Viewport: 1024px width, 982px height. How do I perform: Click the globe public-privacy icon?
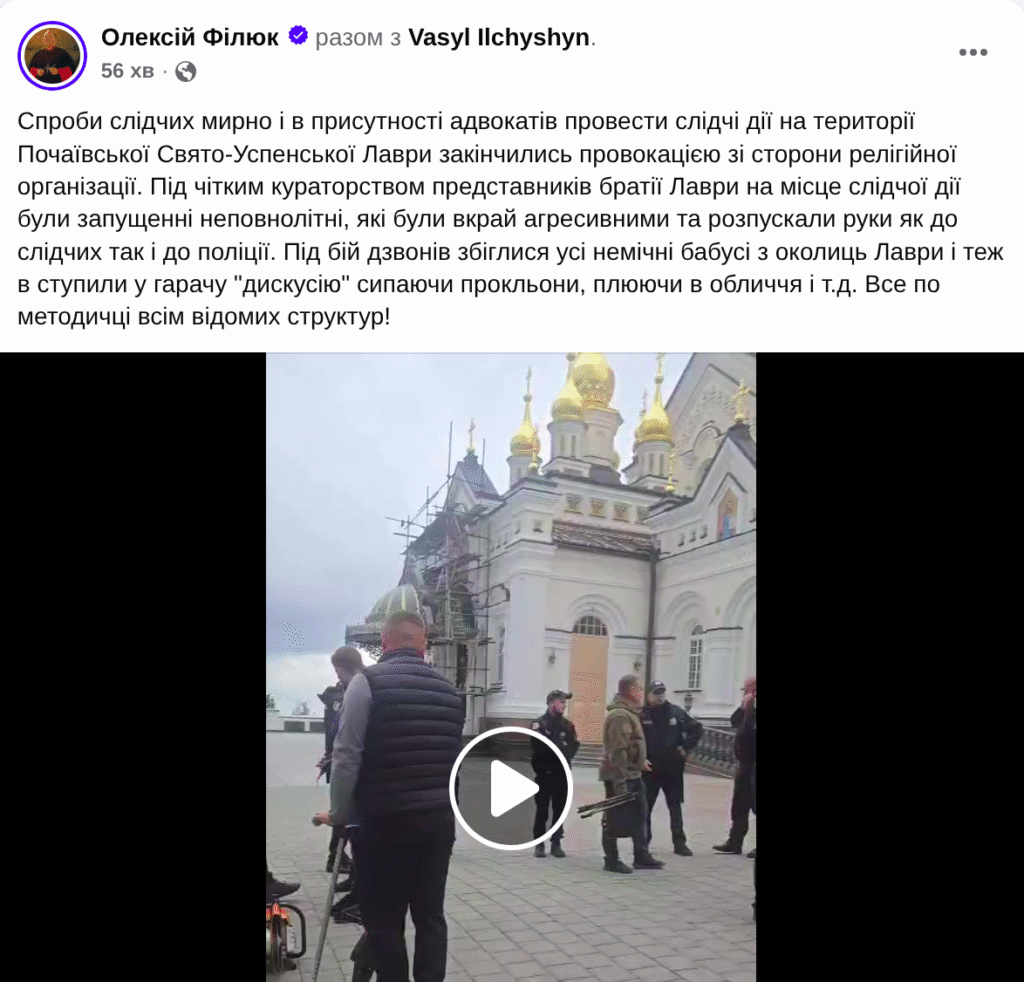[x=185, y=71]
